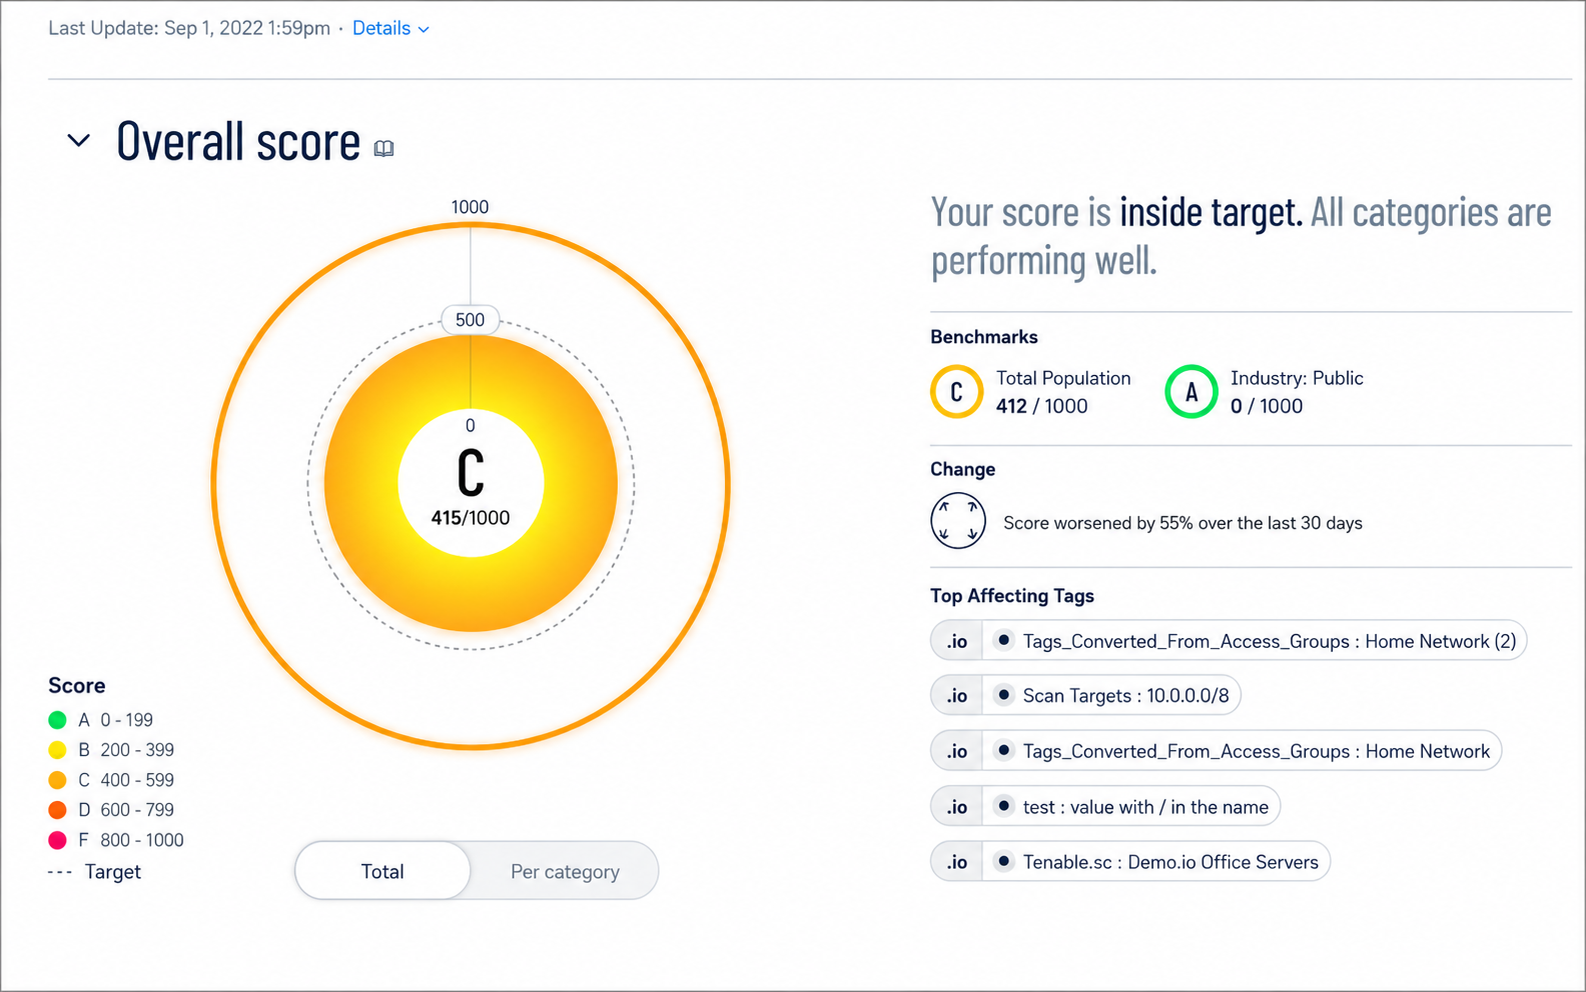Open the Demo.io Office Servers tag
The height and width of the screenshot is (992, 1586).
coord(1157,862)
